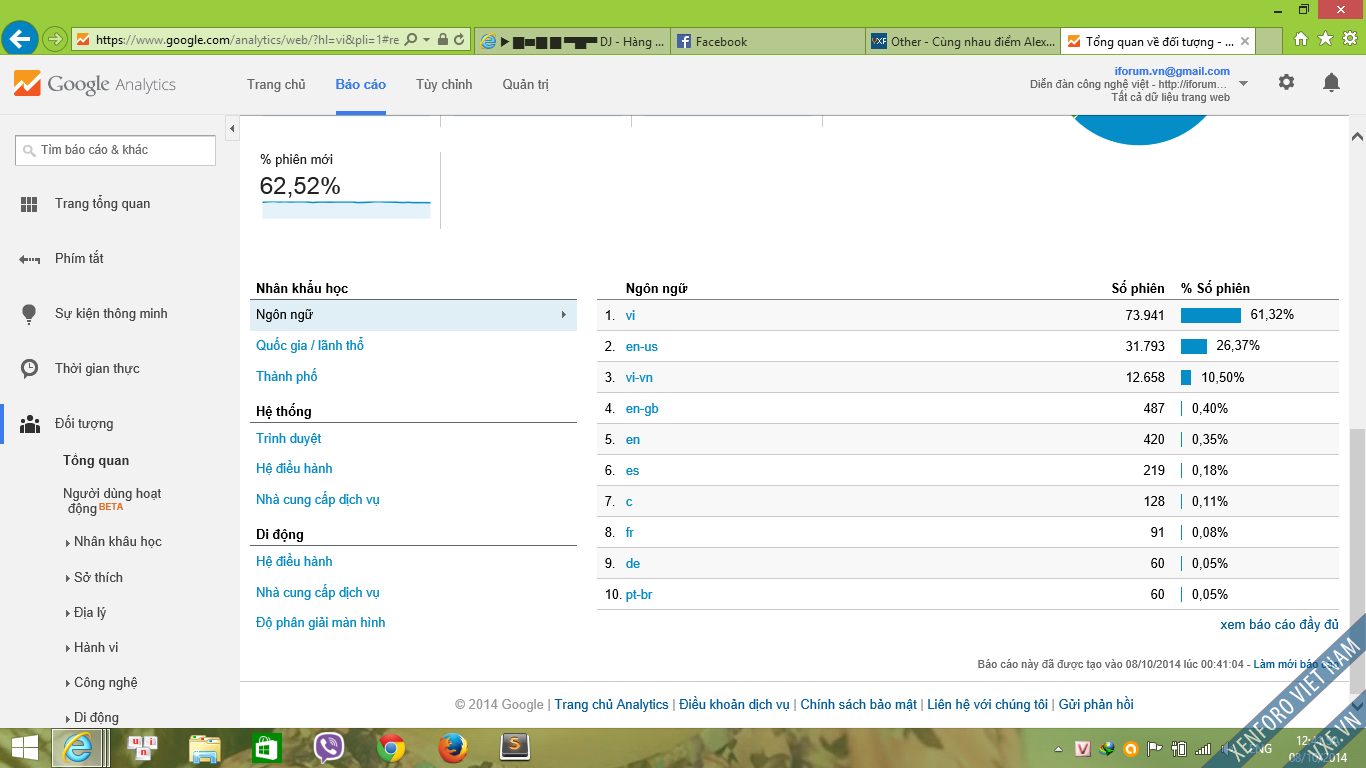1366x768 pixels.
Task: Switch to Tùy chỉnh tab
Action: 444,84
